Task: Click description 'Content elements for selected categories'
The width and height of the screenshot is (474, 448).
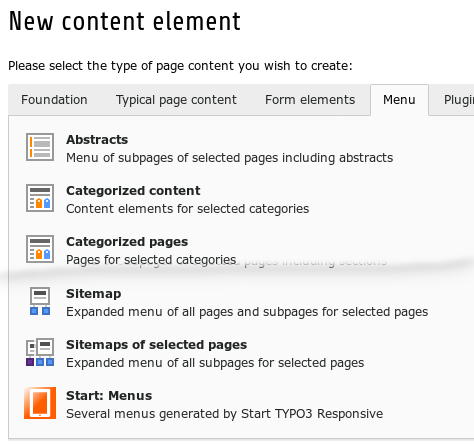Action: tap(188, 209)
